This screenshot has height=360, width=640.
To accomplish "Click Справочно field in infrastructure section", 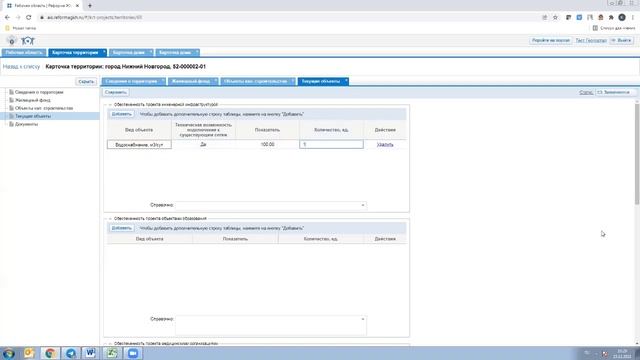I will 271,205.
